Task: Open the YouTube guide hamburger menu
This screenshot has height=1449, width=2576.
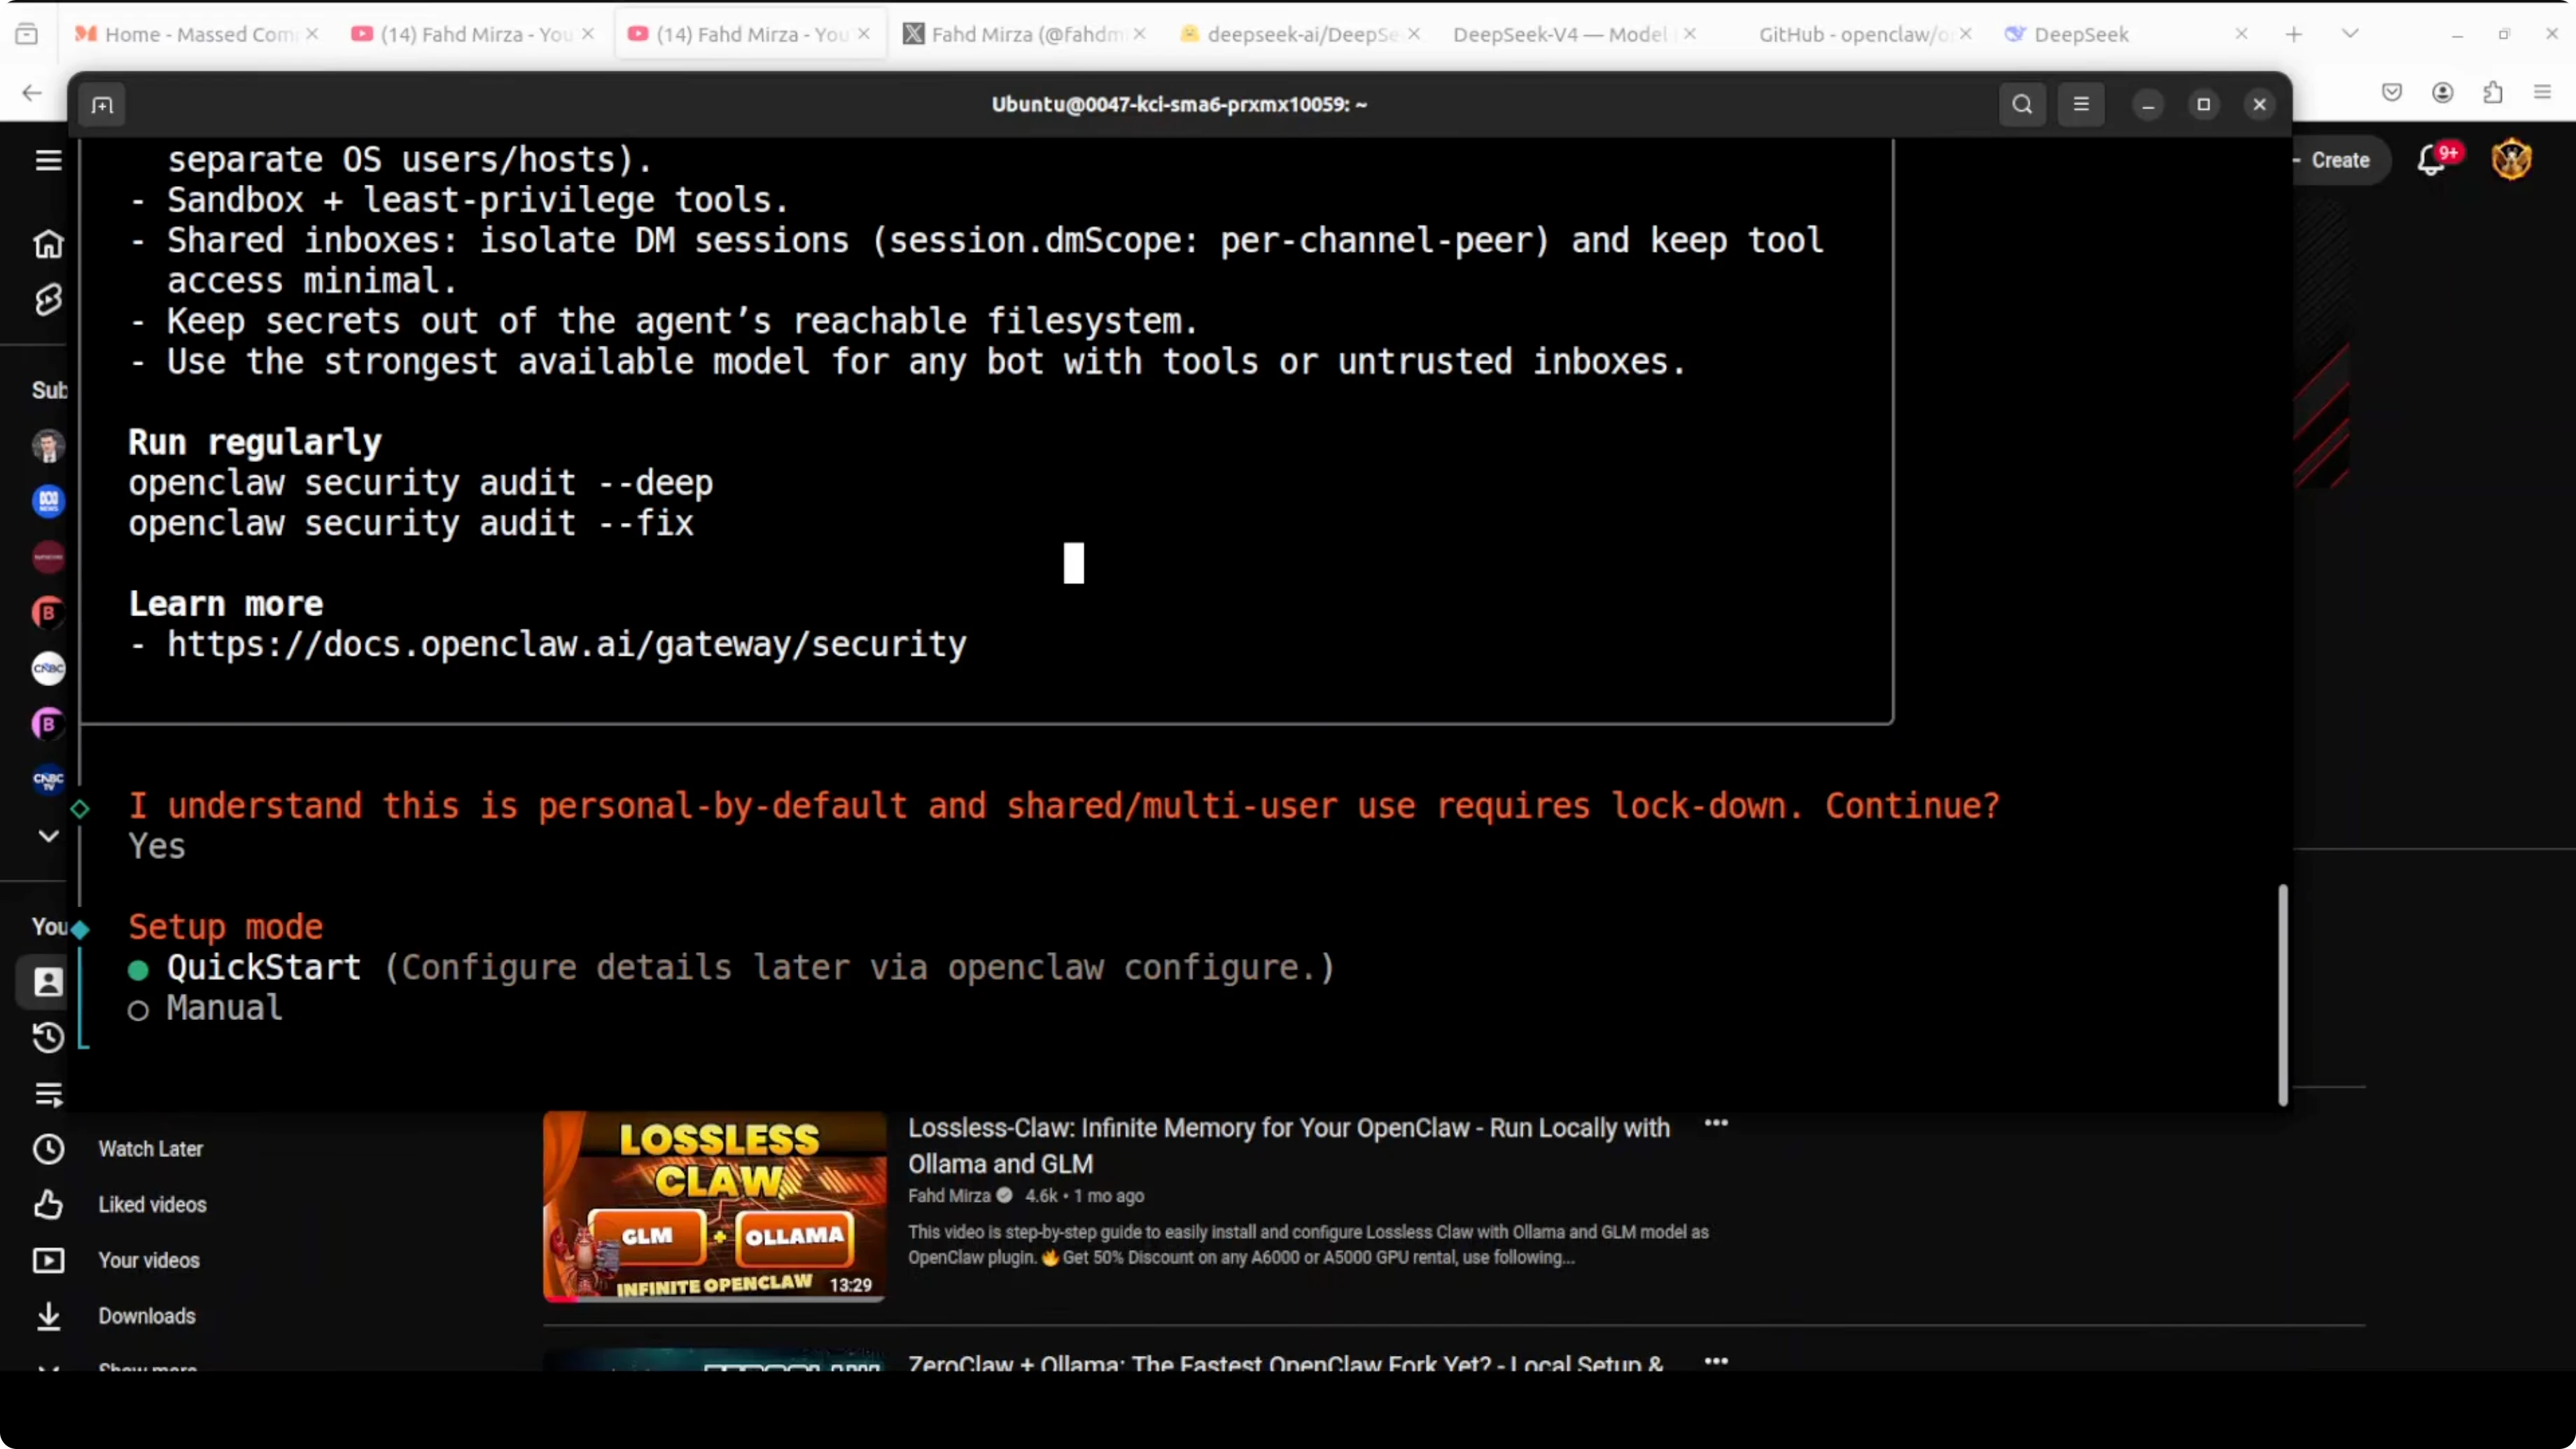Action: click(x=48, y=160)
